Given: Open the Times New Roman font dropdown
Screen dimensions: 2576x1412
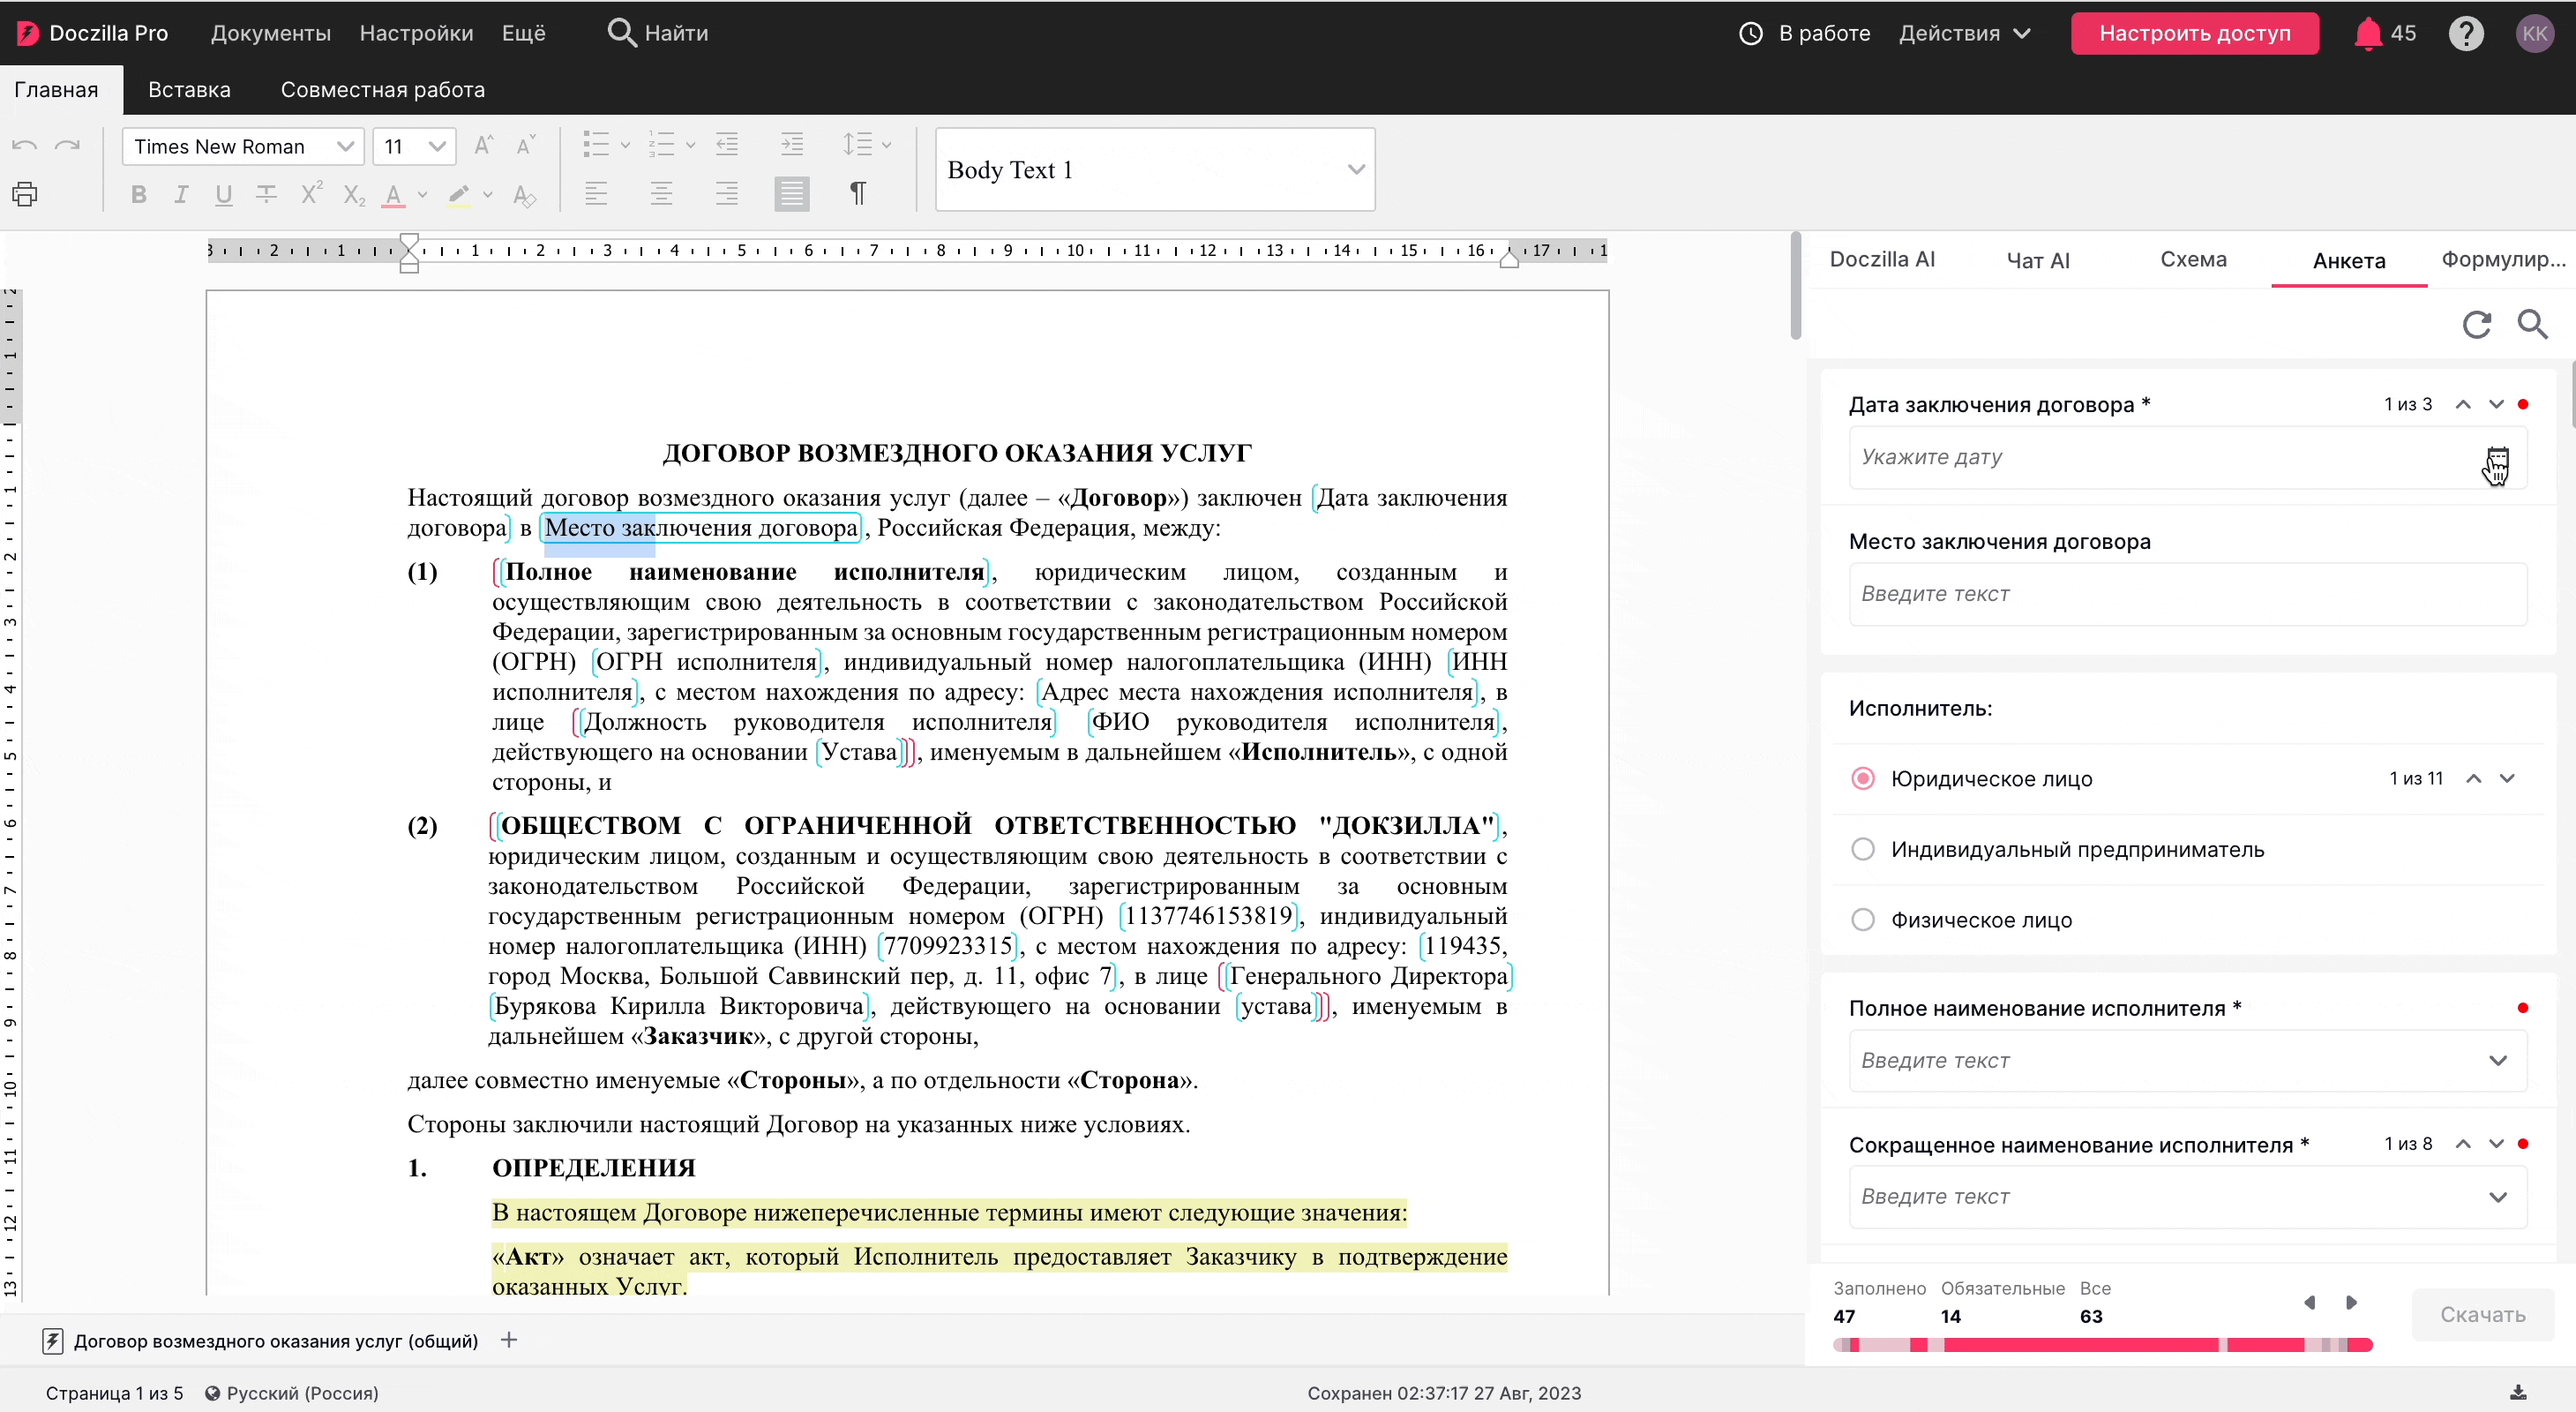Looking at the screenshot, I should point(344,147).
